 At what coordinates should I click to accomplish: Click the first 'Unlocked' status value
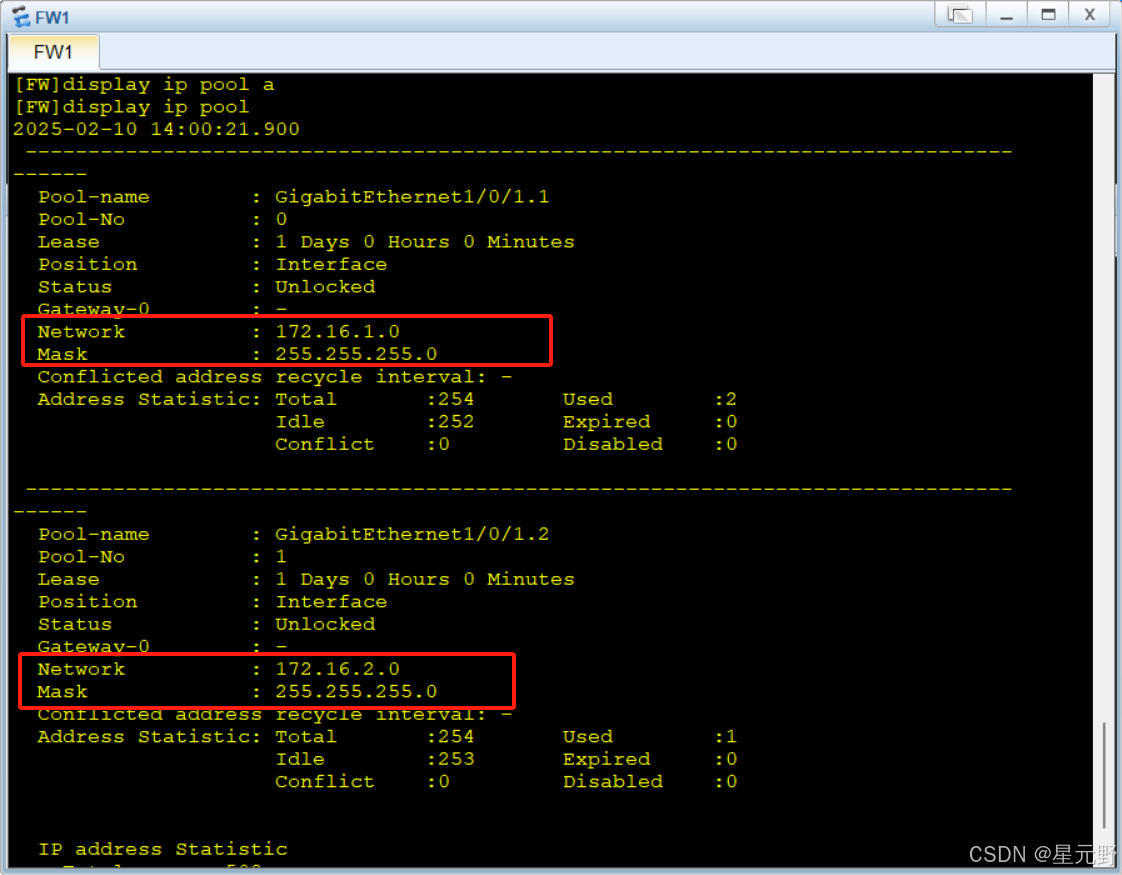click(x=326, y=287)
